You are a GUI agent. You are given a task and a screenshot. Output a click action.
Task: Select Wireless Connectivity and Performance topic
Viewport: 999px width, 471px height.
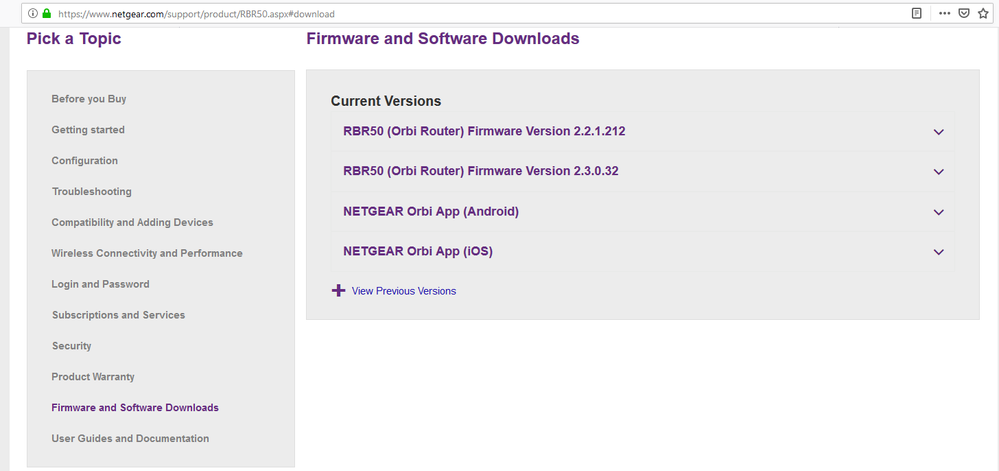[147, 253]
